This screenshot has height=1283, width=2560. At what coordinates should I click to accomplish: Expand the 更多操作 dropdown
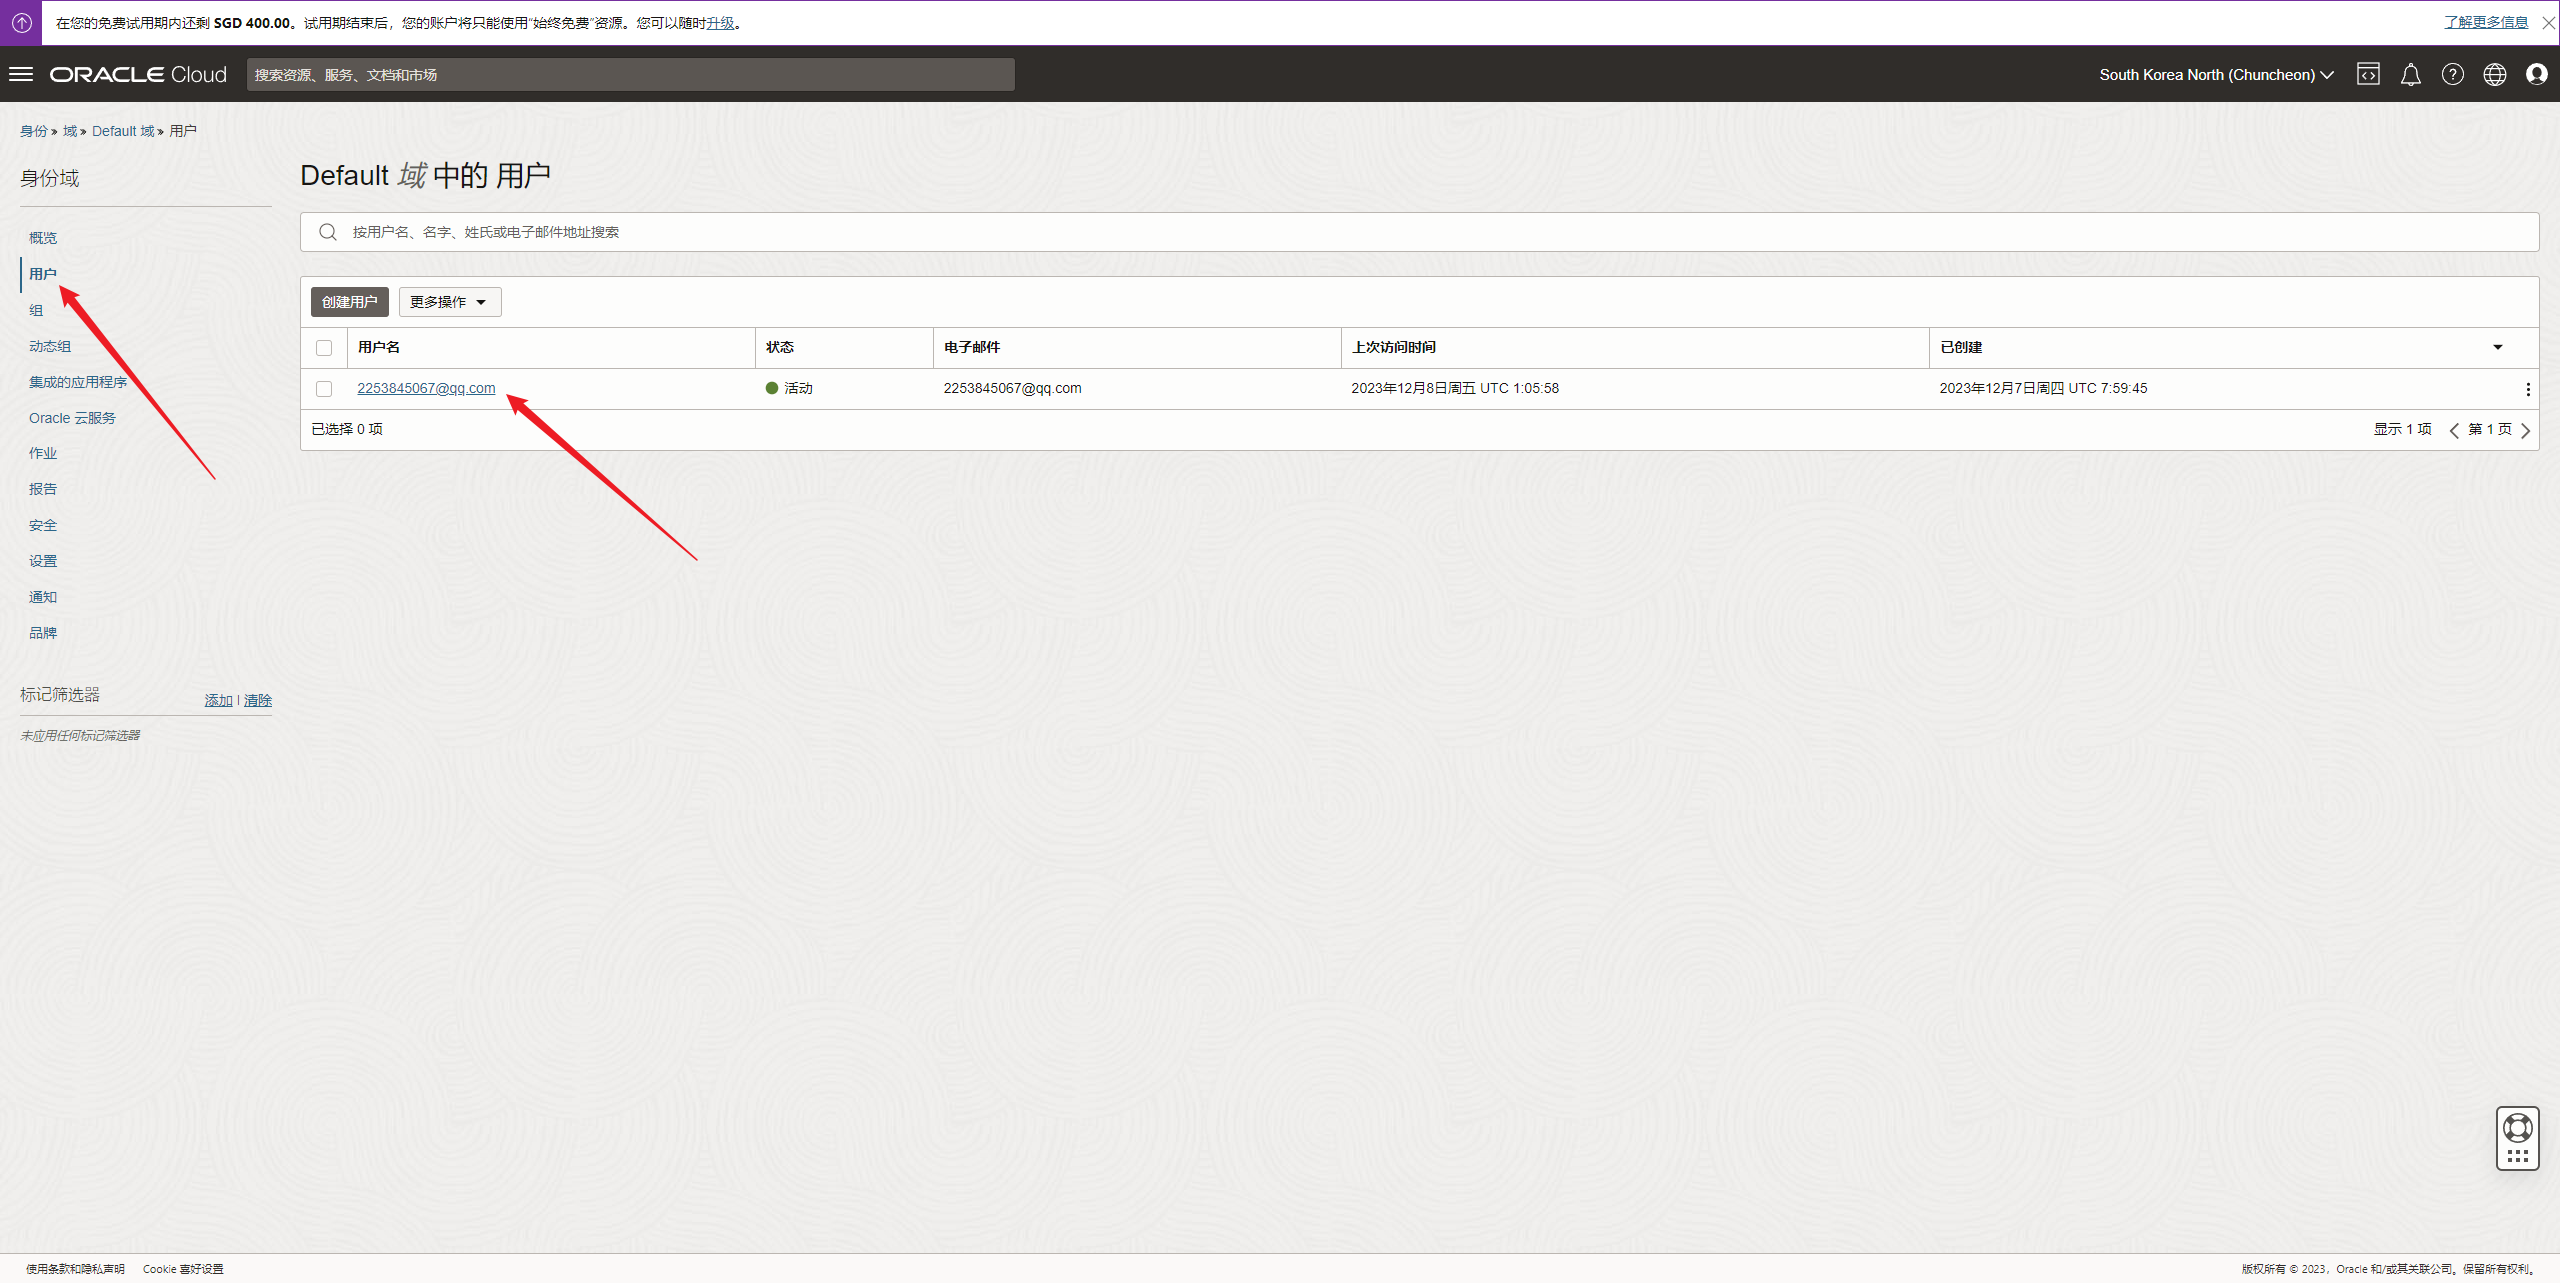(x=450, y=302)
